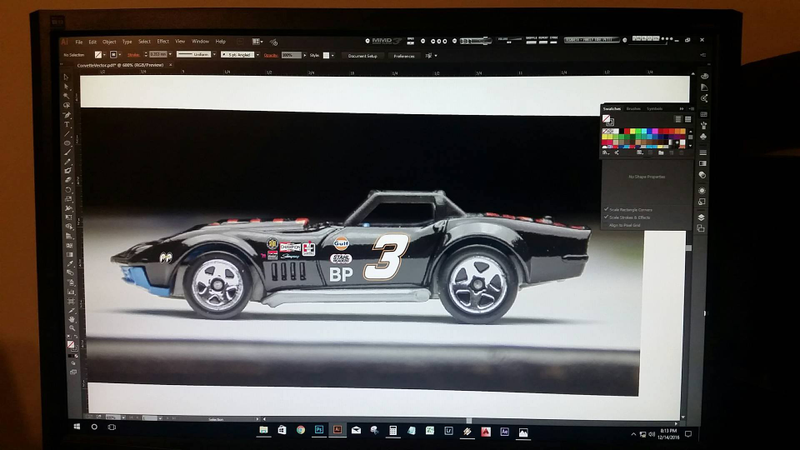Click the red Stroke label link
The height and width of the screenshot is (450, 800).
134,55
